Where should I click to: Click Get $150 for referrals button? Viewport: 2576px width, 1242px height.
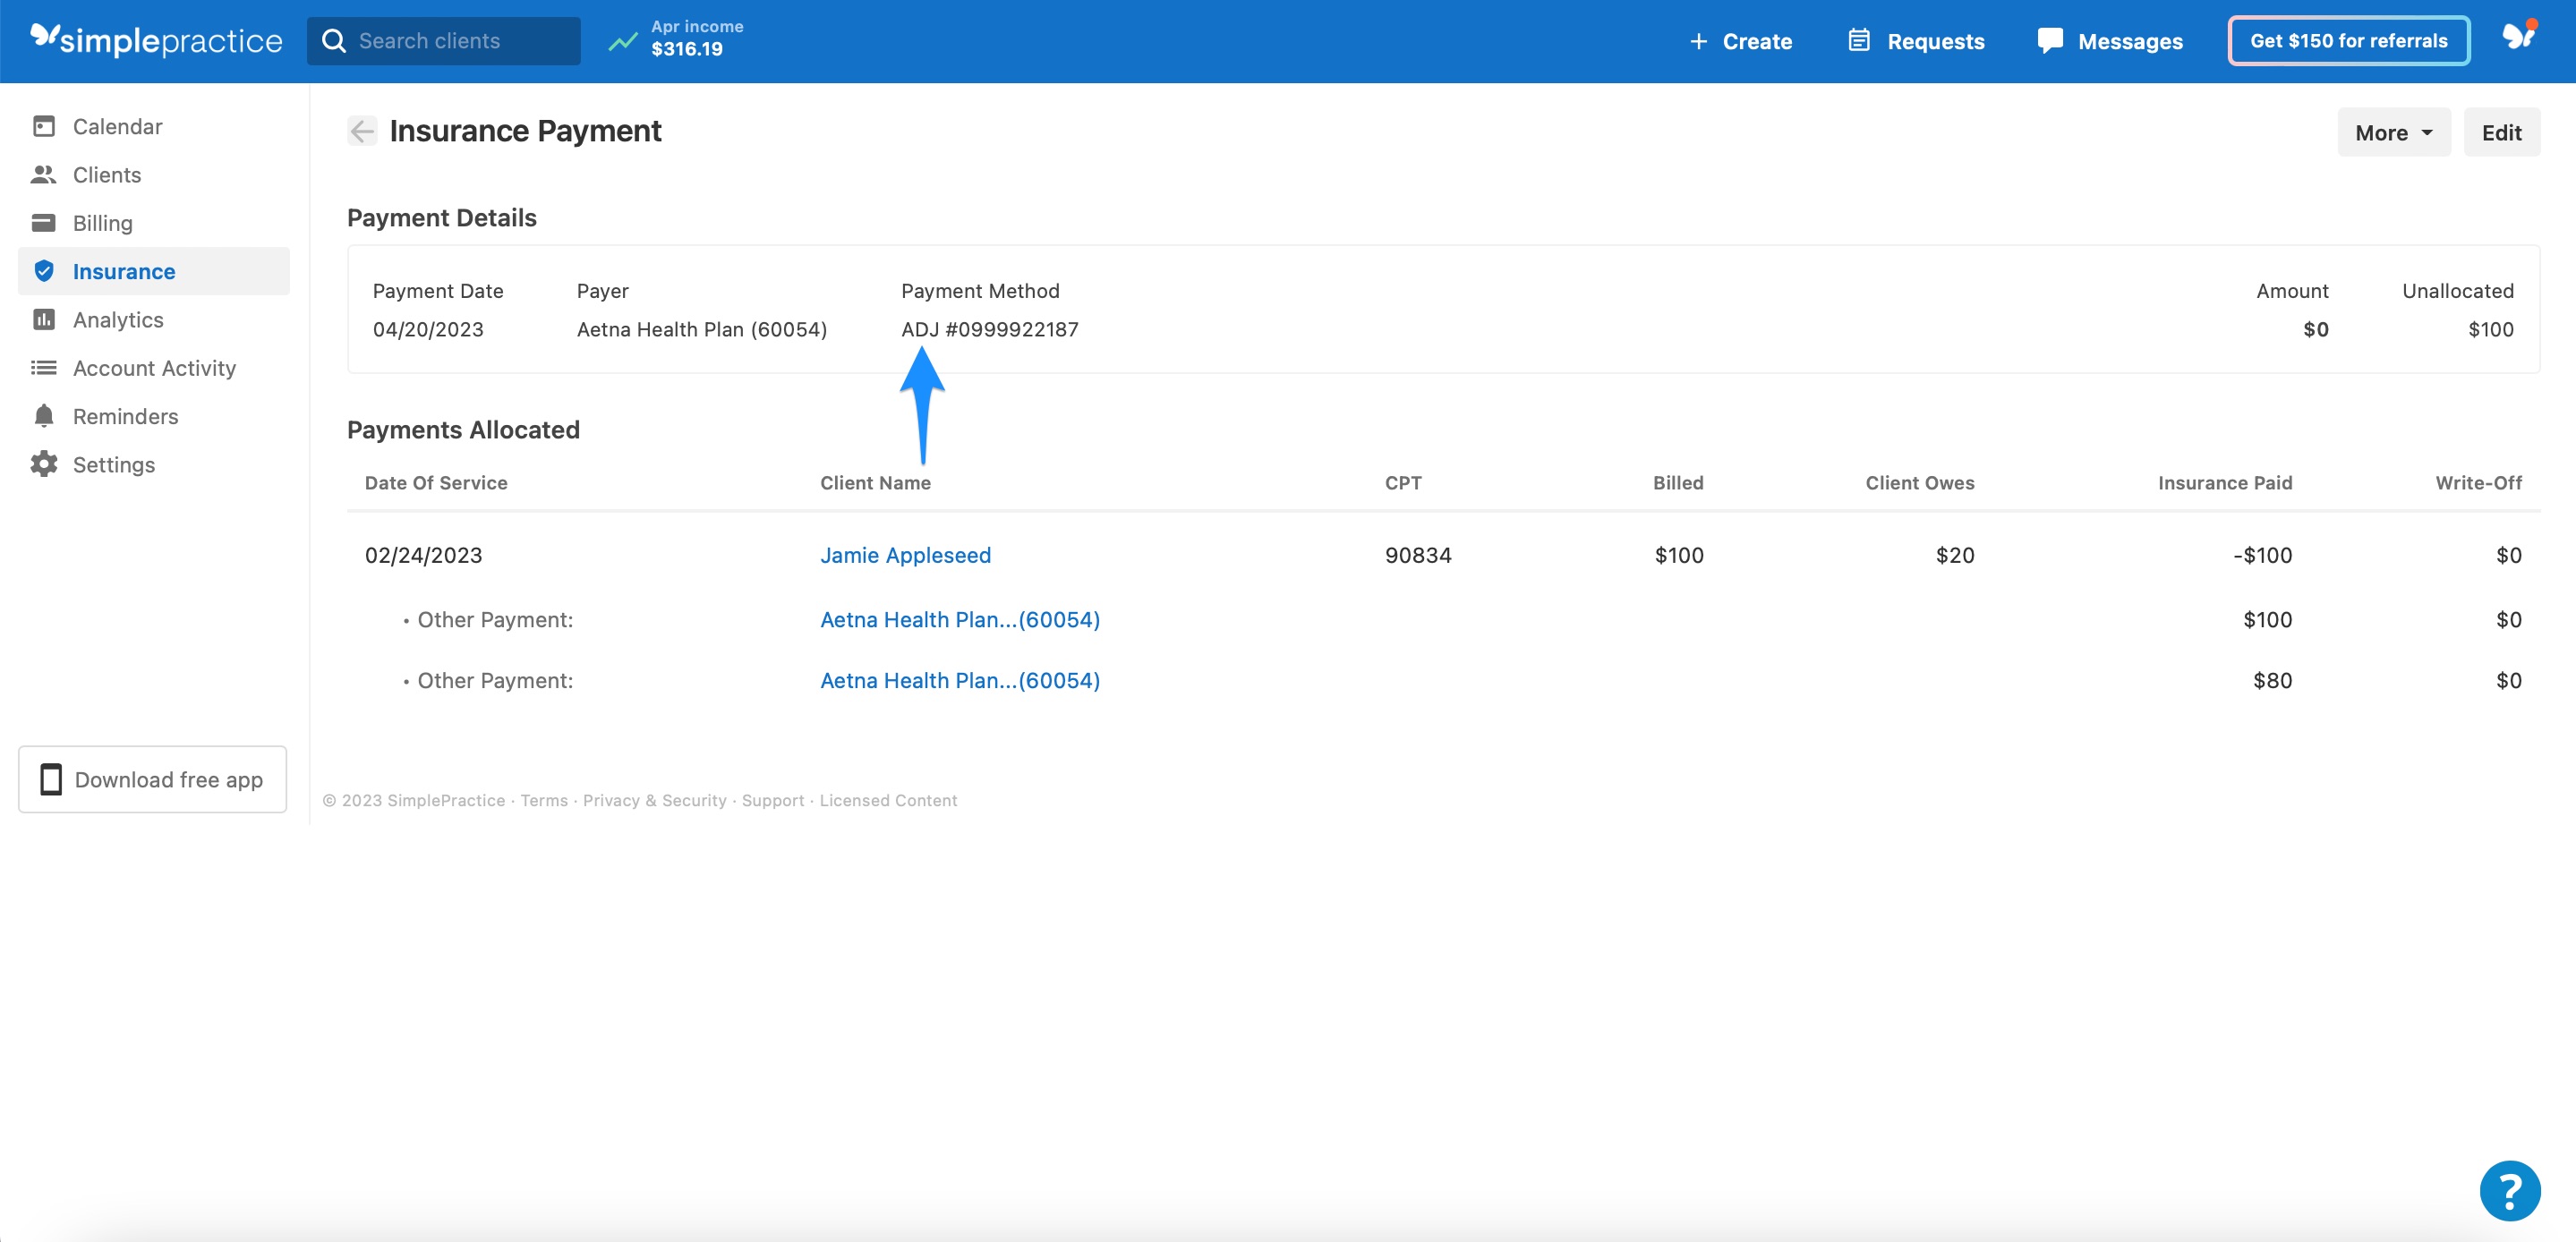(x=2348, y=41)
